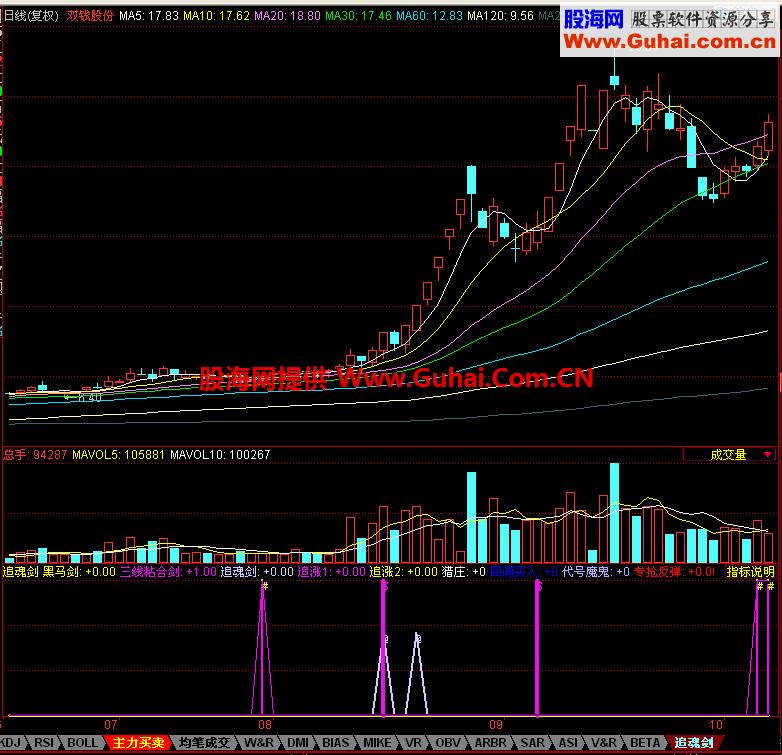
Task: Switch to the W&R indicator tab
Action: coord(258,743)
